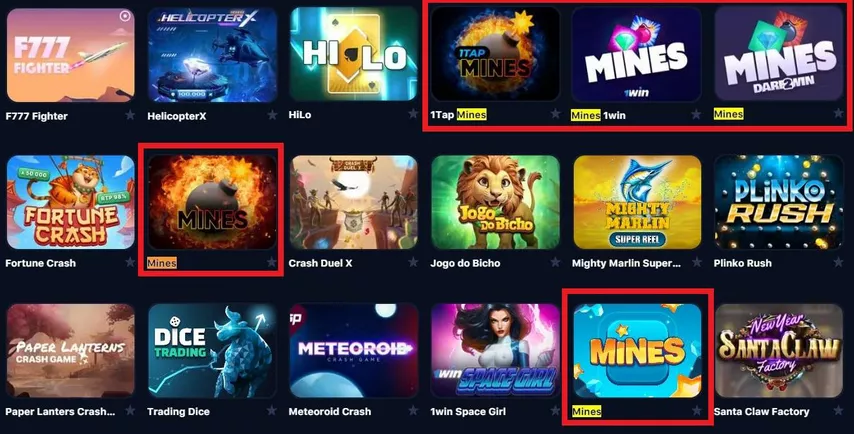
Task: Toggle the Plinko Rush favorite star
Action: coord(838,262)
